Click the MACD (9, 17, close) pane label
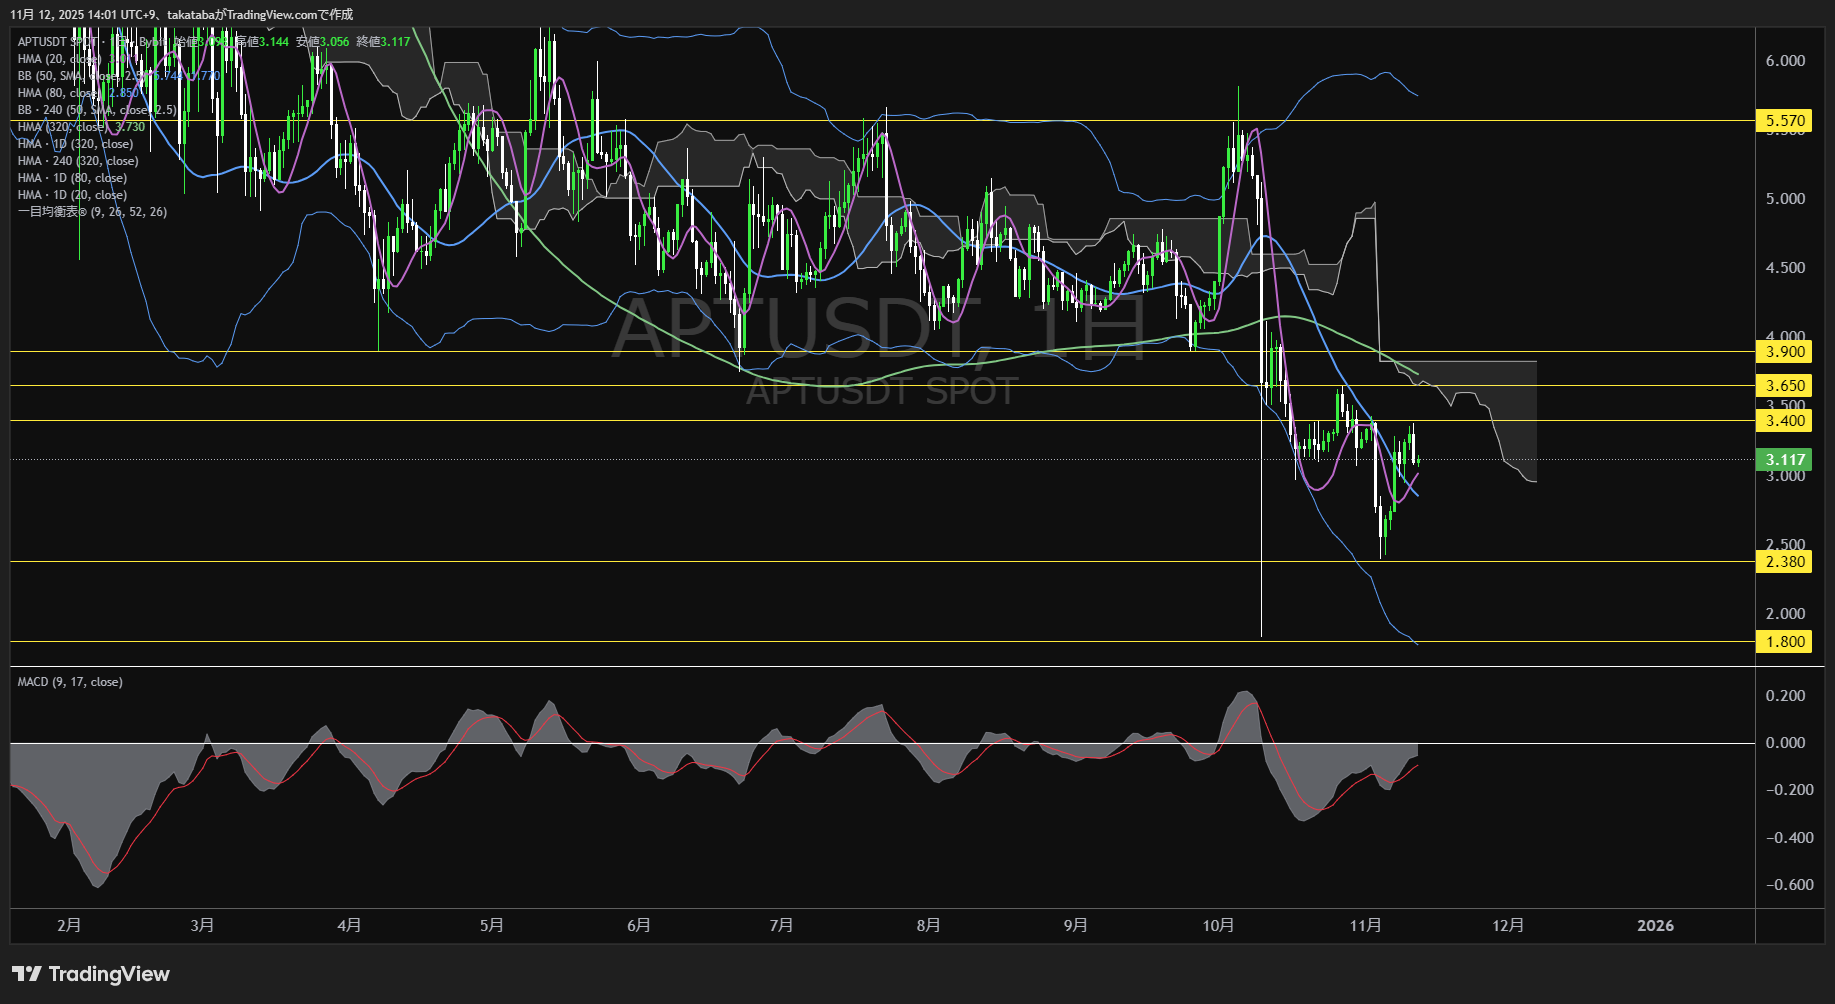The height and width of the screenshot is (1004, 1835). pos(70,682)
